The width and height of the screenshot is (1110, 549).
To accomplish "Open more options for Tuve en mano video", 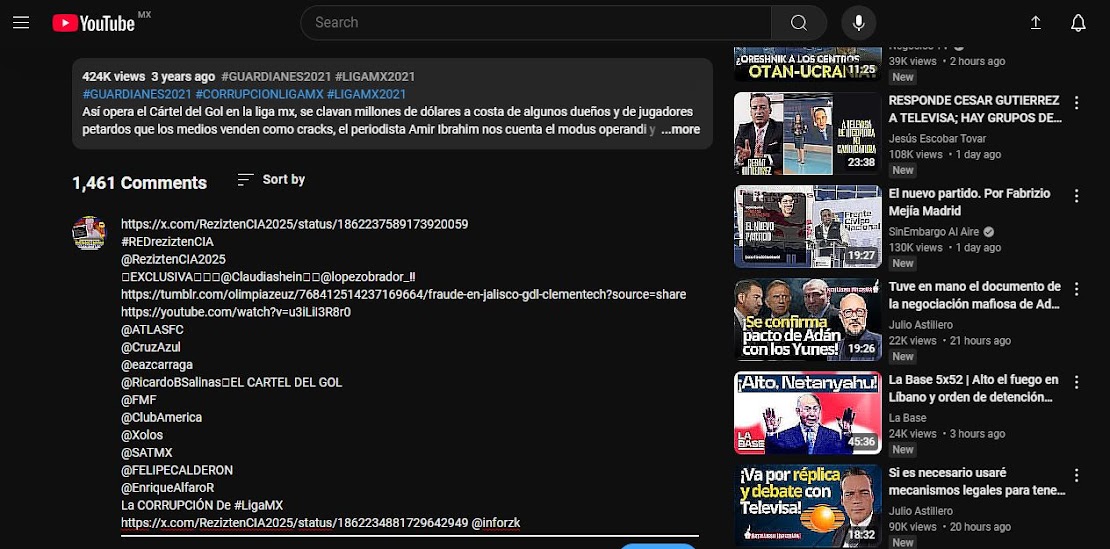I will click(1077, 289).
